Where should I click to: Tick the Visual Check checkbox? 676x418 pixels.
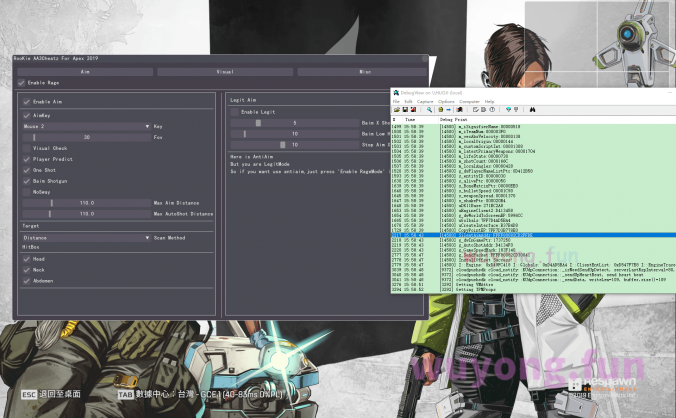[25, 148]
